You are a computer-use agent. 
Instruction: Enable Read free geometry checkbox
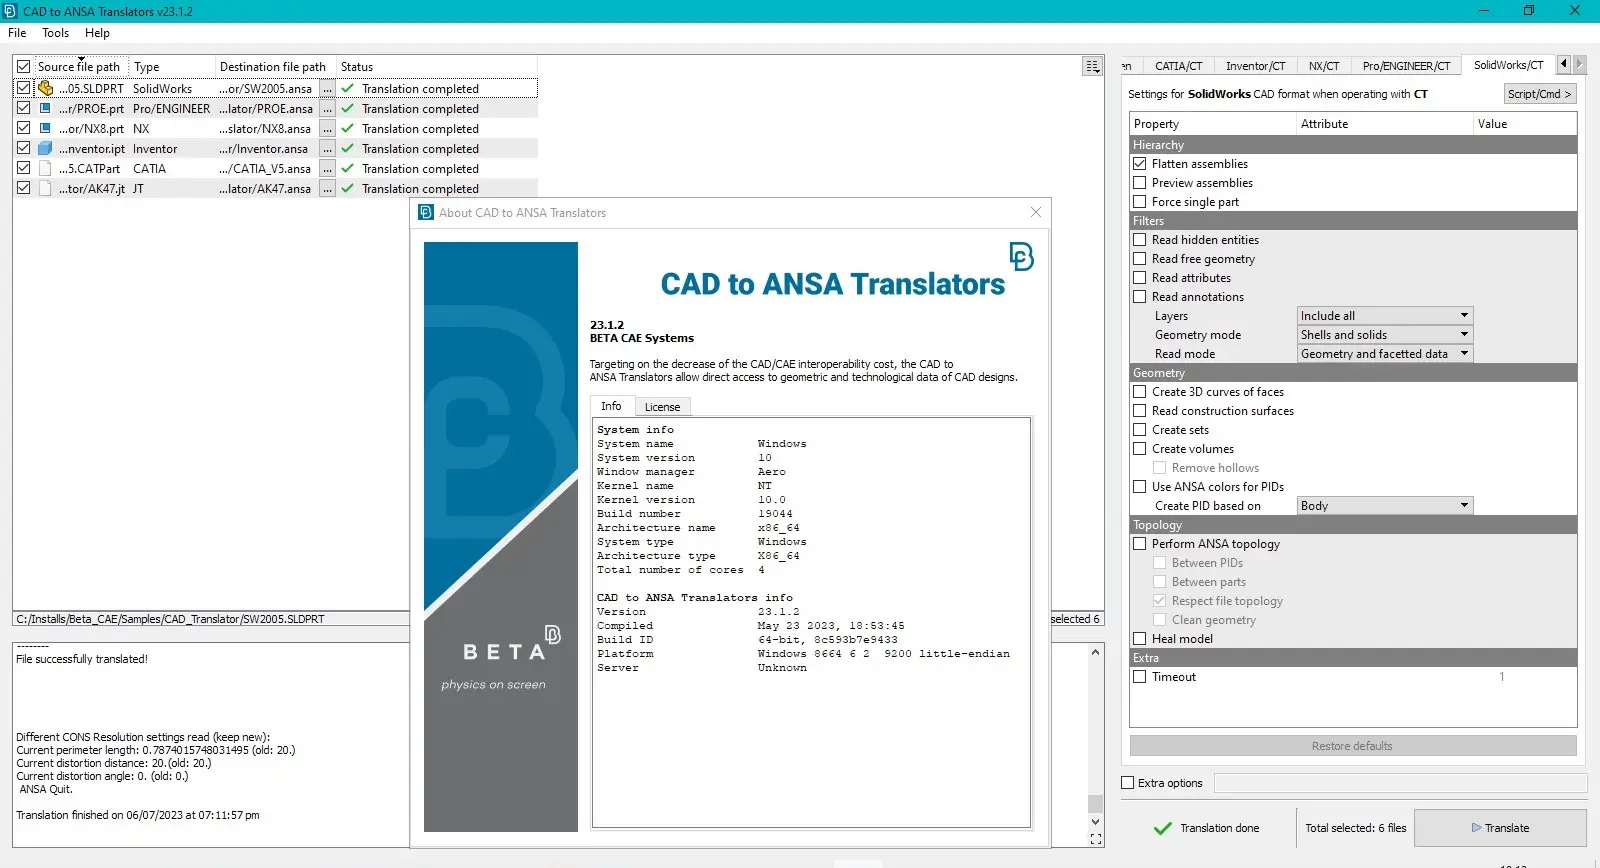coord(1139,258)
